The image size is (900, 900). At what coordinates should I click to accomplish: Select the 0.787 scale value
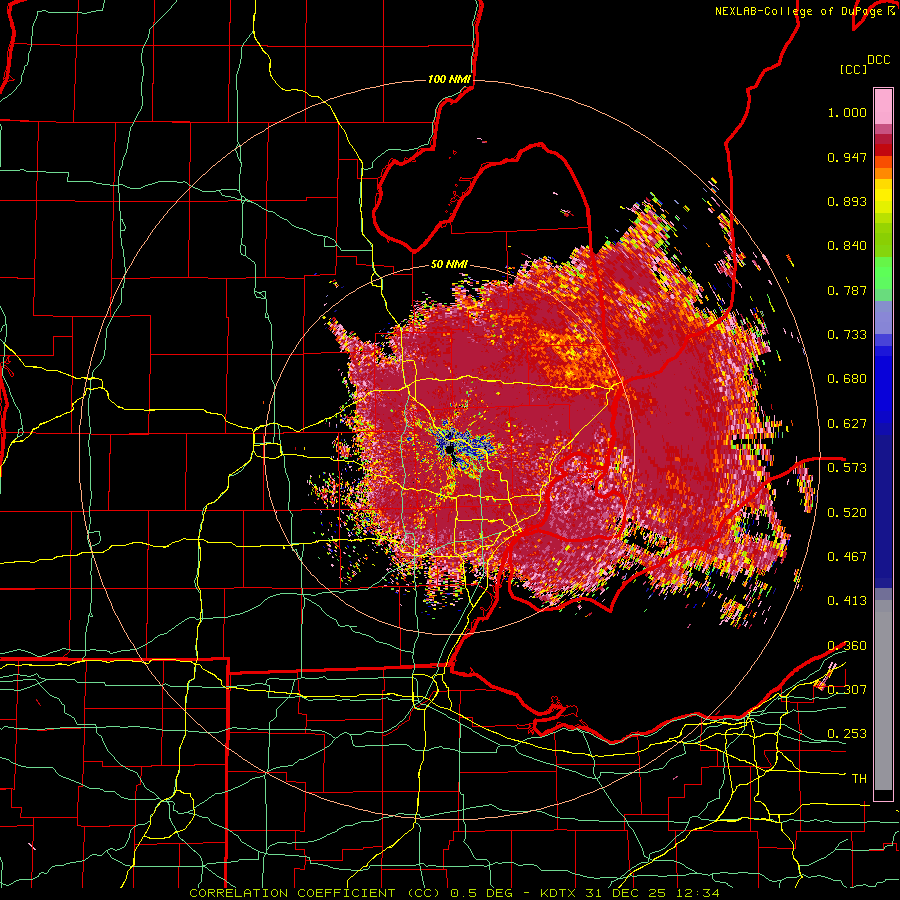point(847,290)
